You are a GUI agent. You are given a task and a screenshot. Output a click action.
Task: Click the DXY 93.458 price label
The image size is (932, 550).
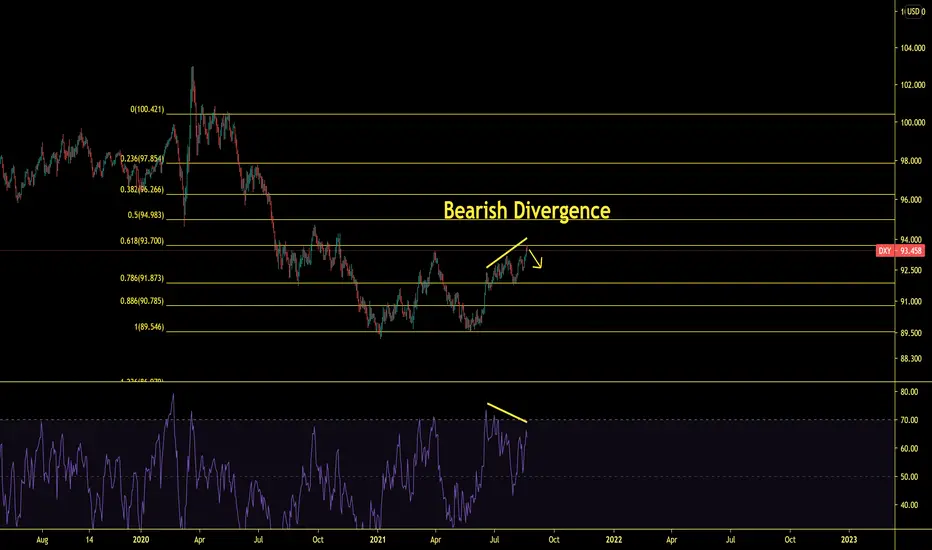(900, 251)
